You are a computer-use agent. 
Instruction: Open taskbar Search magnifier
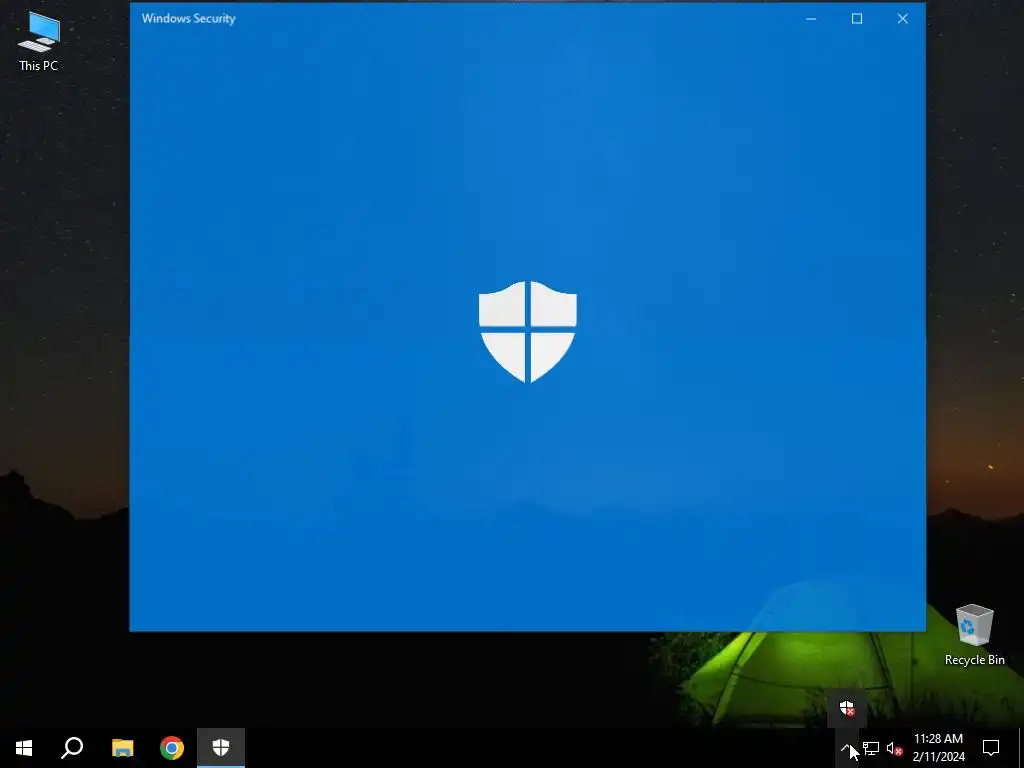[72, 748]
